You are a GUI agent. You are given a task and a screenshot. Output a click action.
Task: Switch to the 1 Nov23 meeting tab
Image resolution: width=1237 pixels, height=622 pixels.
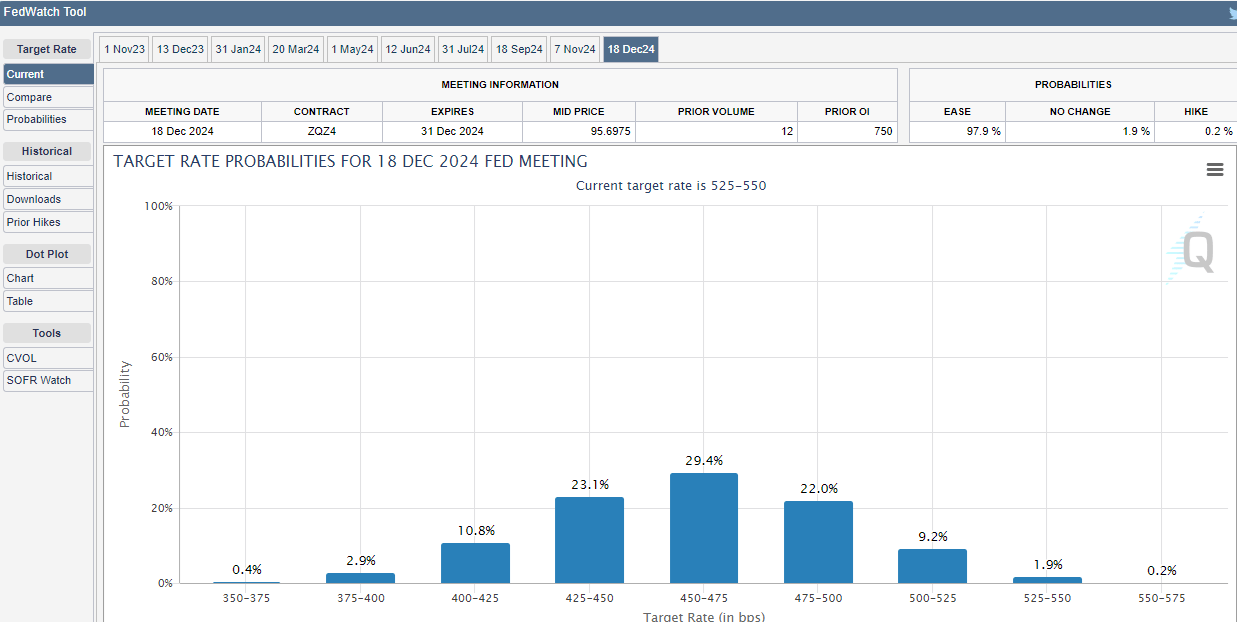click(124, 48)
